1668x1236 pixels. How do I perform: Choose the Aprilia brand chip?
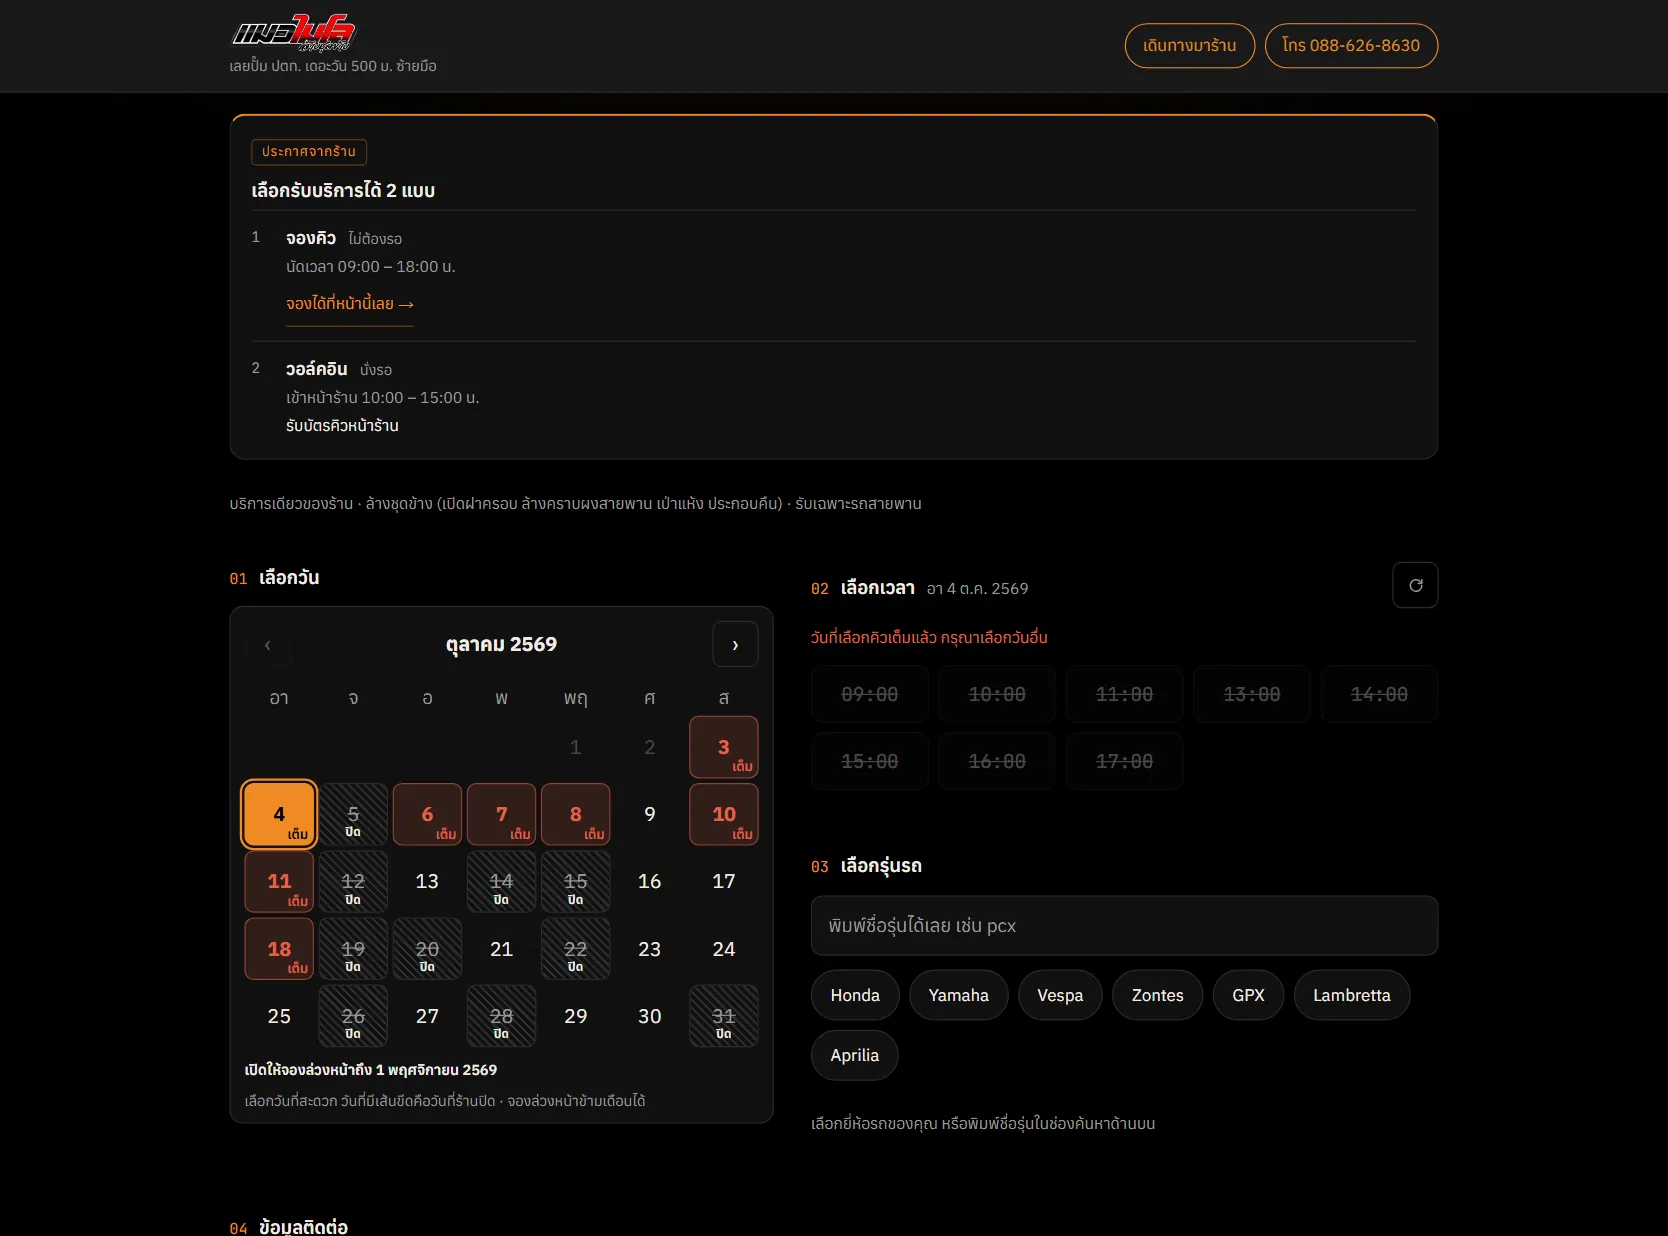854,1055
